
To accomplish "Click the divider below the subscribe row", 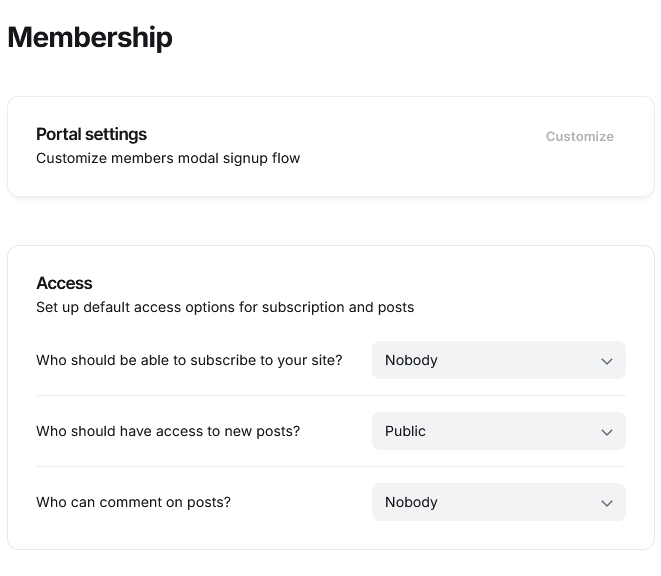I will click(331, 396).
